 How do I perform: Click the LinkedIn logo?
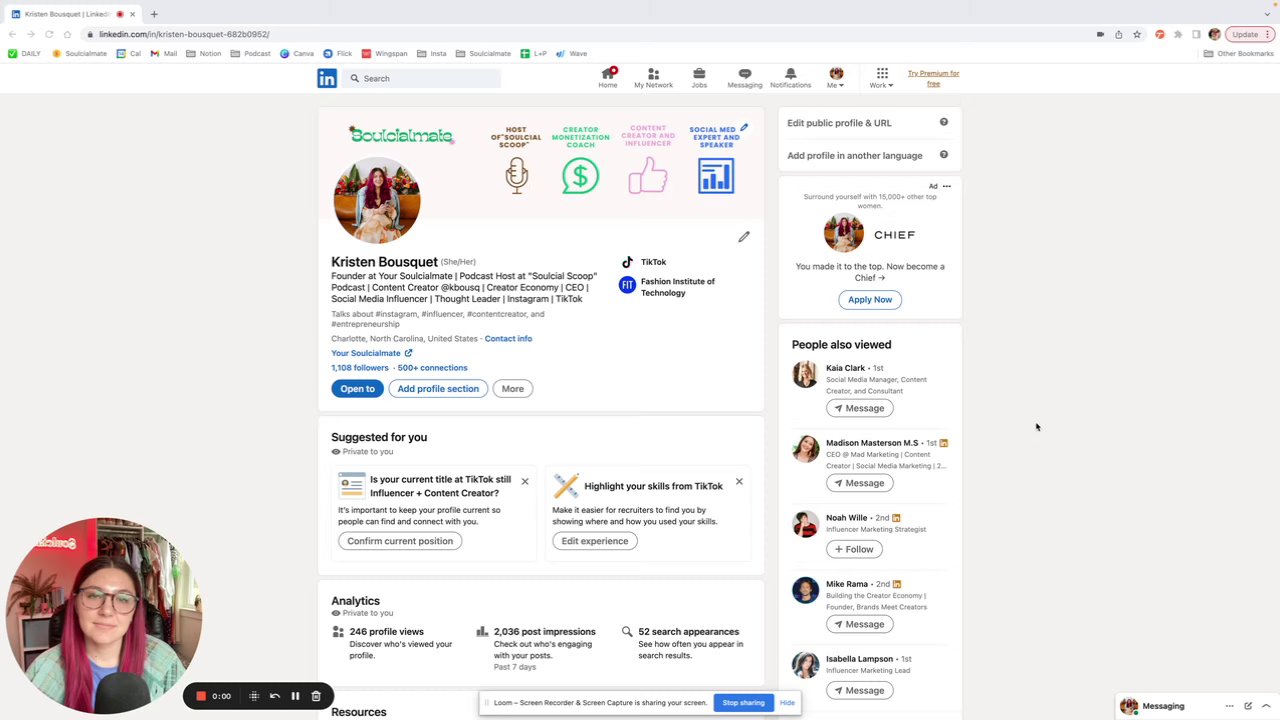[327, 78]
